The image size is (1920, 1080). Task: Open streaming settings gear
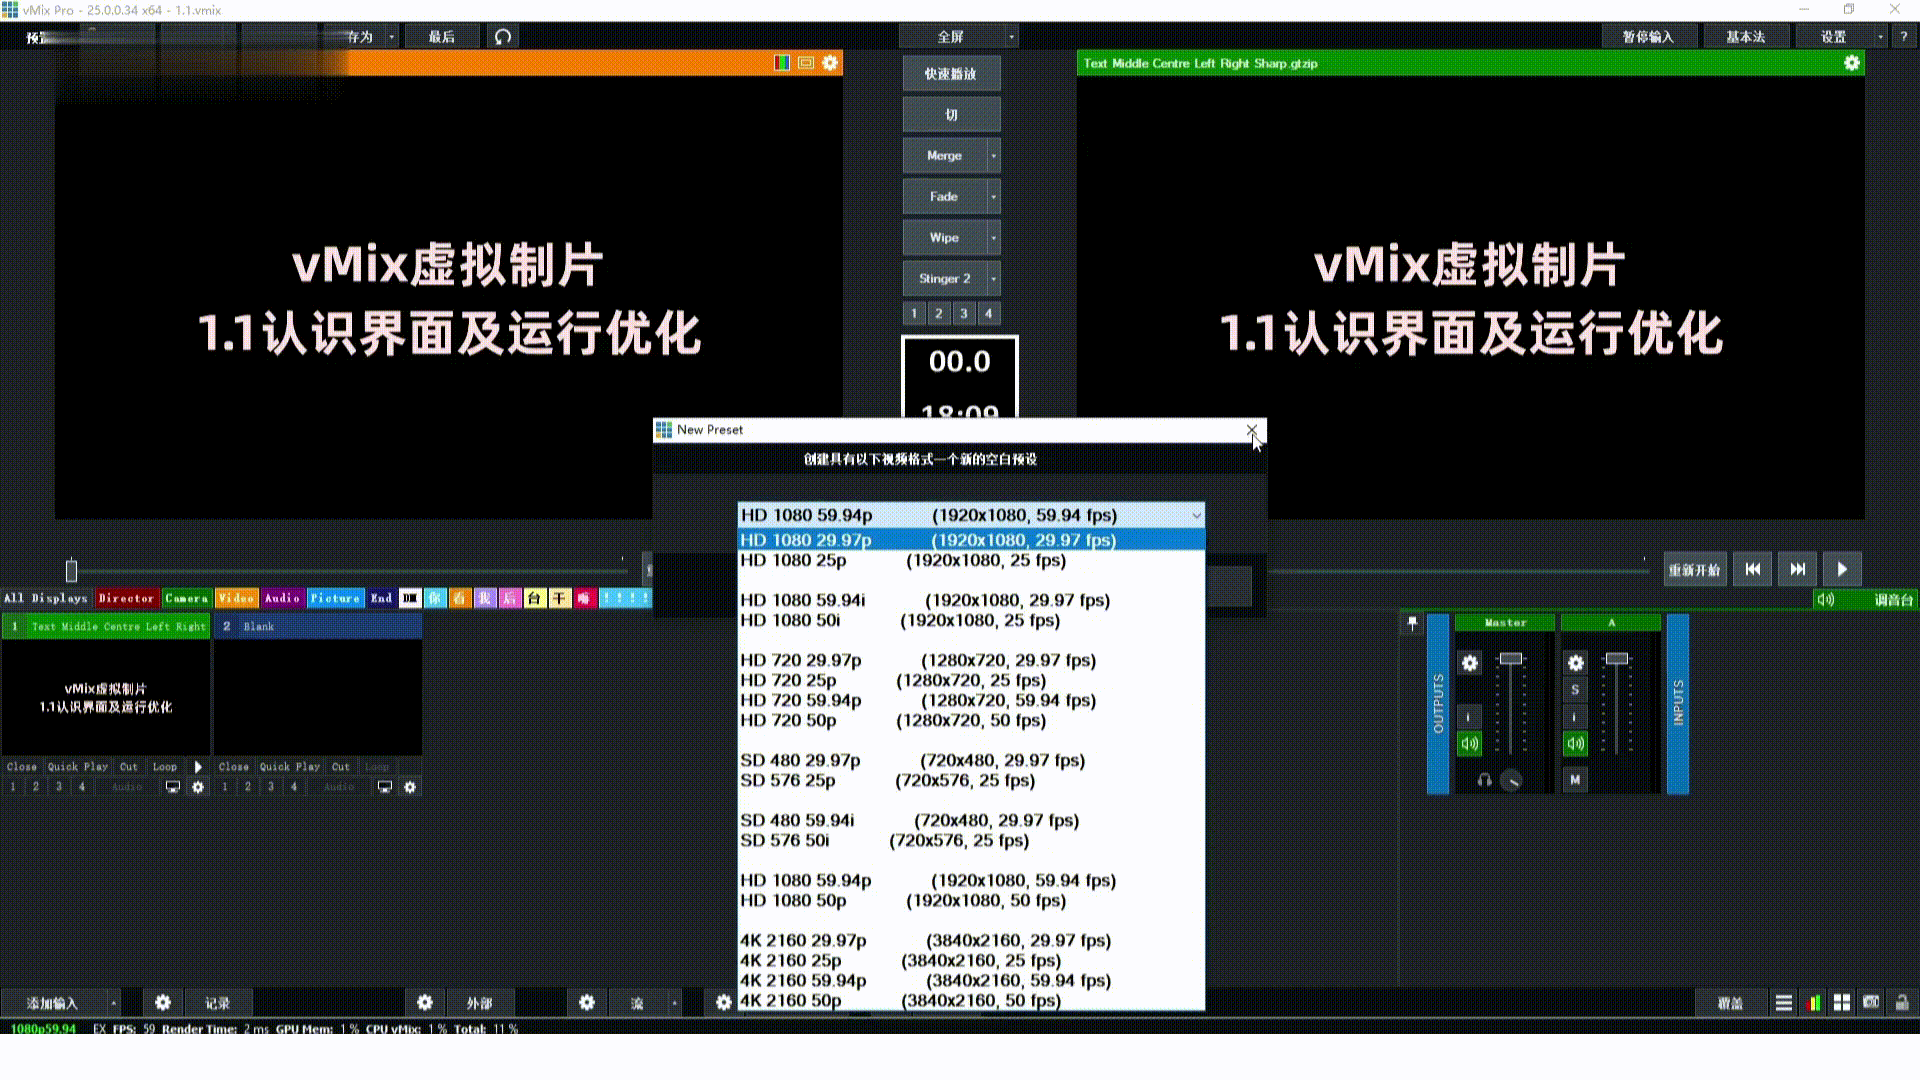pos(587,1002)
